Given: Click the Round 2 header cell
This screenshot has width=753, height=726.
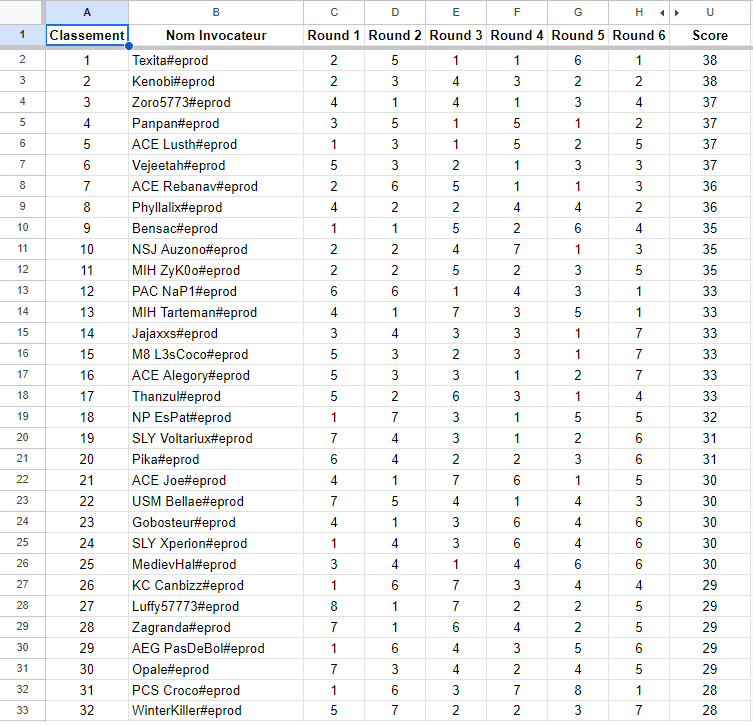Looking at the screenshot, I should pos(395,36).
